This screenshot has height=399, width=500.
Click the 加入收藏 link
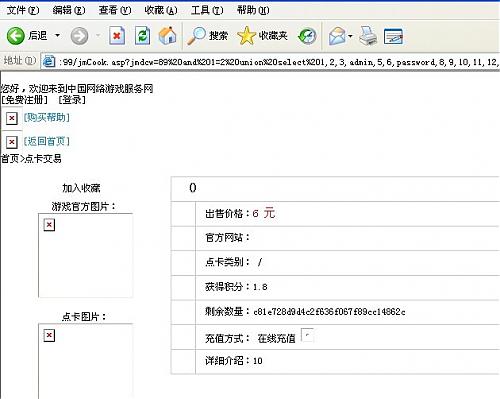coord(81,188)
